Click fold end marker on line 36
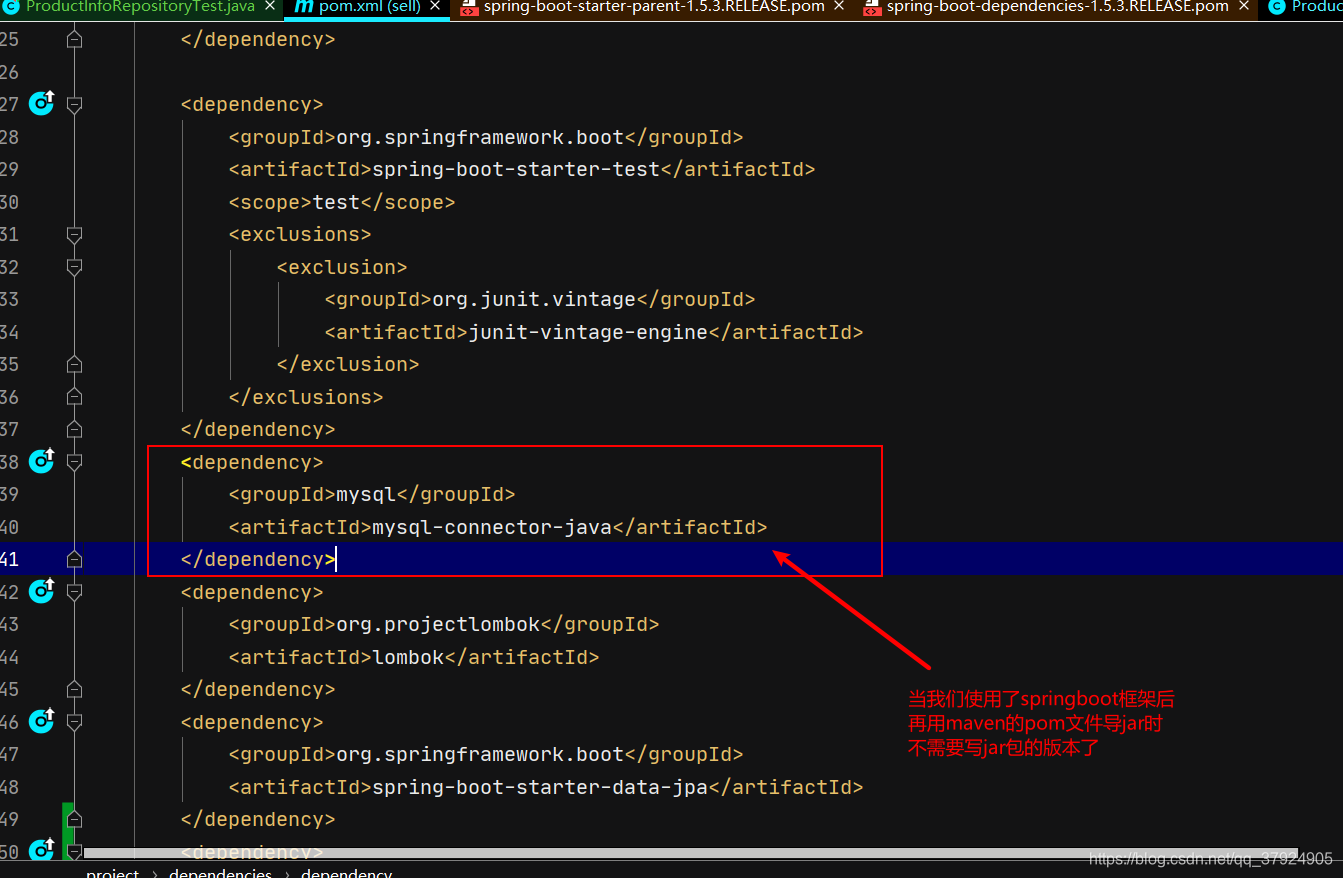 tap(74, 397)
